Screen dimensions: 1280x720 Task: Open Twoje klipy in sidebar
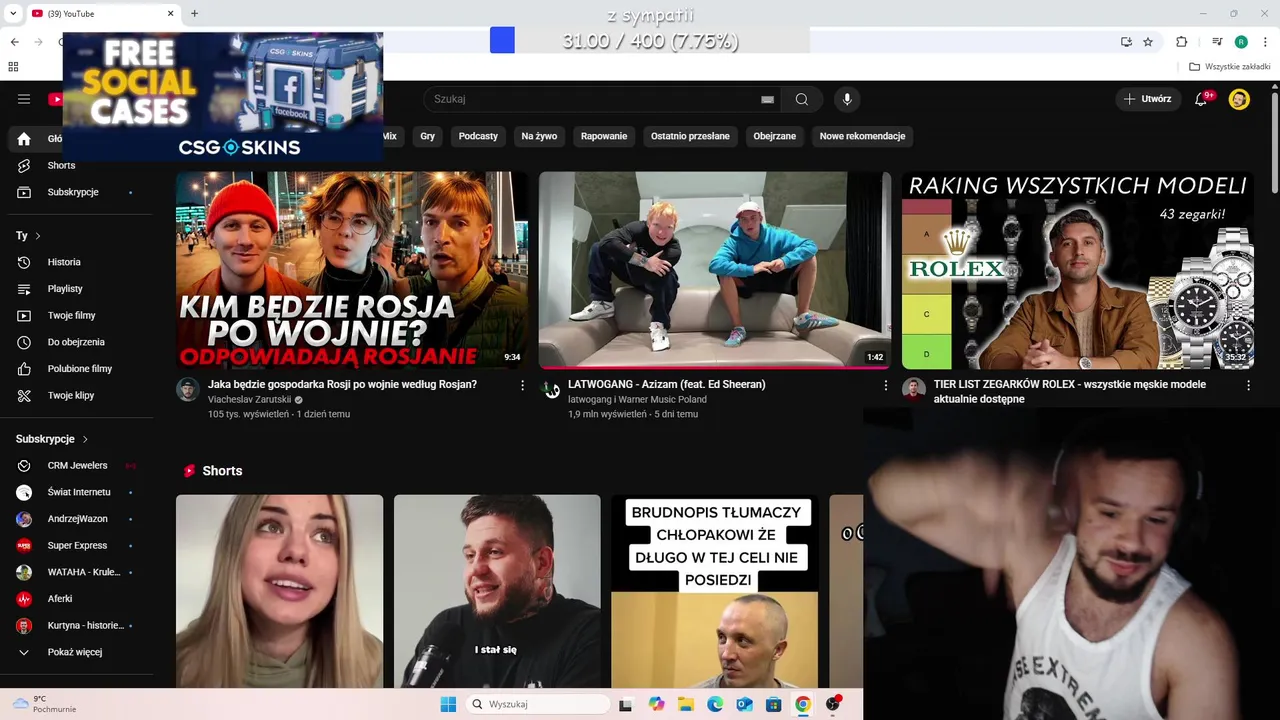(x=71, y=395)
